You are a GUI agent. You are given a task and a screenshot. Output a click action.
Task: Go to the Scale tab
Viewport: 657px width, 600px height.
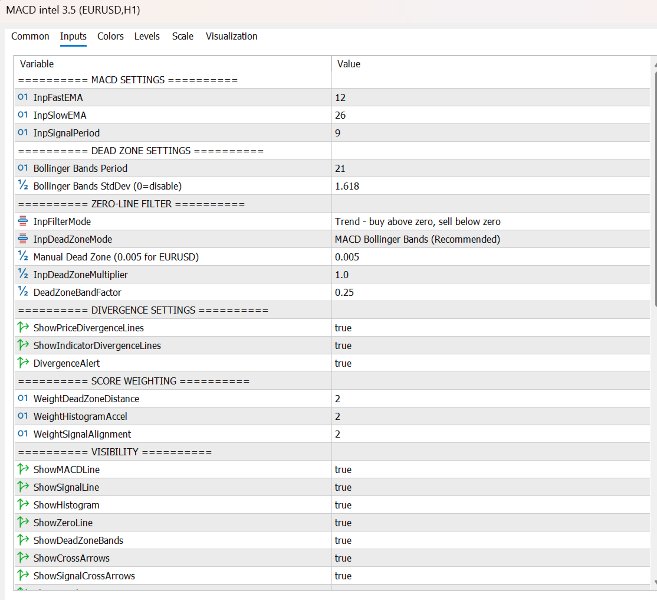[183, 36]
